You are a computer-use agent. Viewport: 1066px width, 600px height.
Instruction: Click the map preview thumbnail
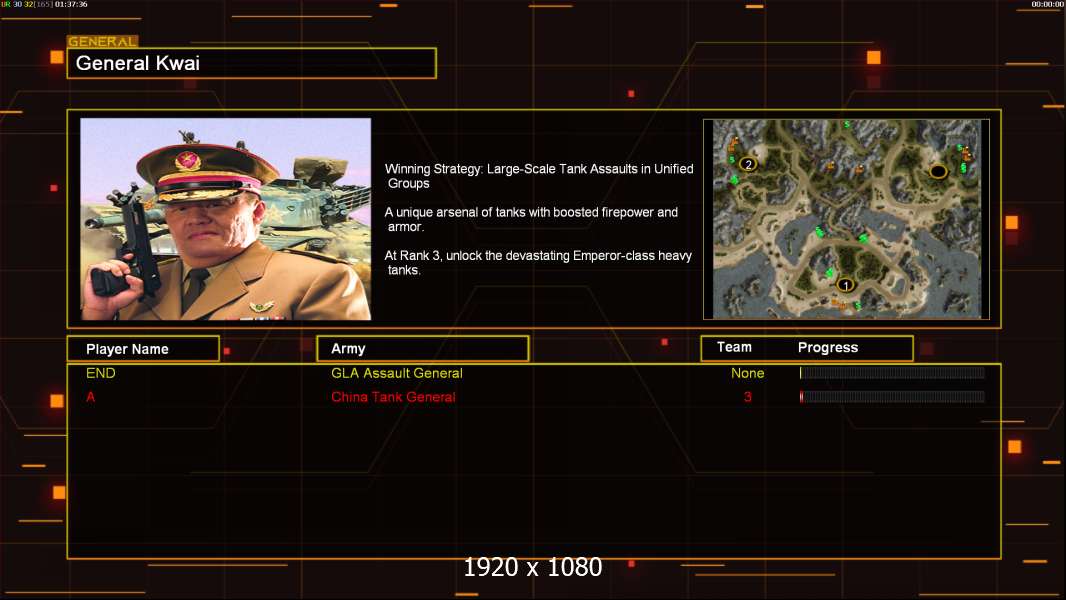[x=846, y=219]
